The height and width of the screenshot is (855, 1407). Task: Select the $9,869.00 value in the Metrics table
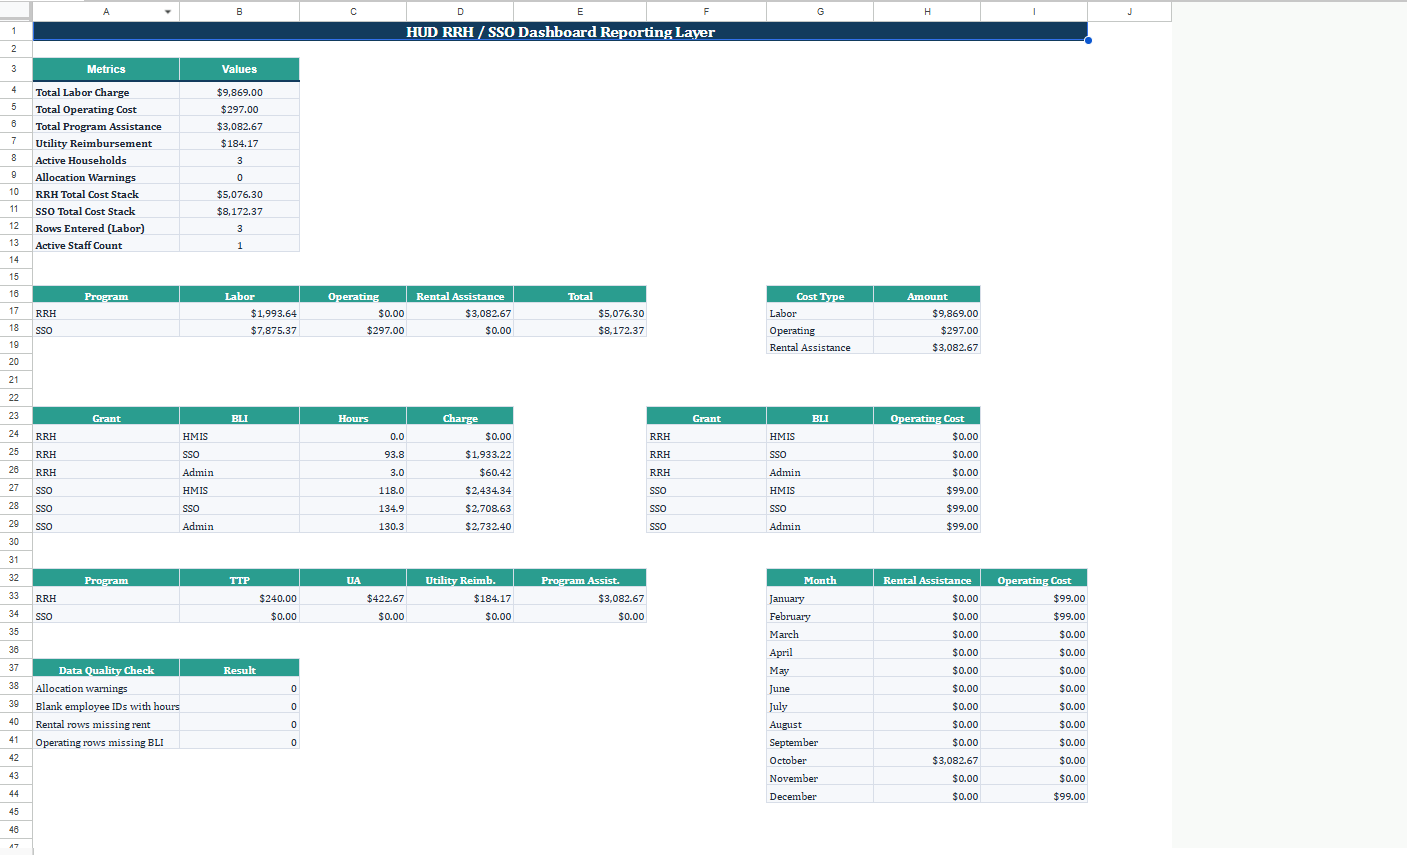tap(239, 92)
